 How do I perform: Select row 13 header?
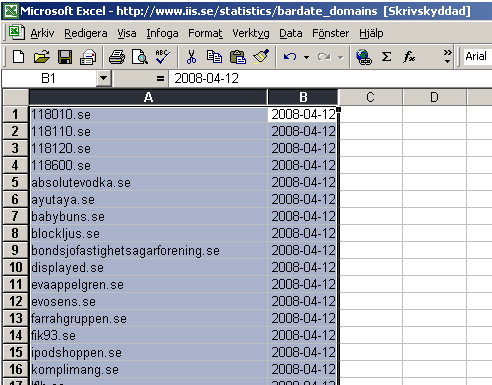(x=15, y=318)
